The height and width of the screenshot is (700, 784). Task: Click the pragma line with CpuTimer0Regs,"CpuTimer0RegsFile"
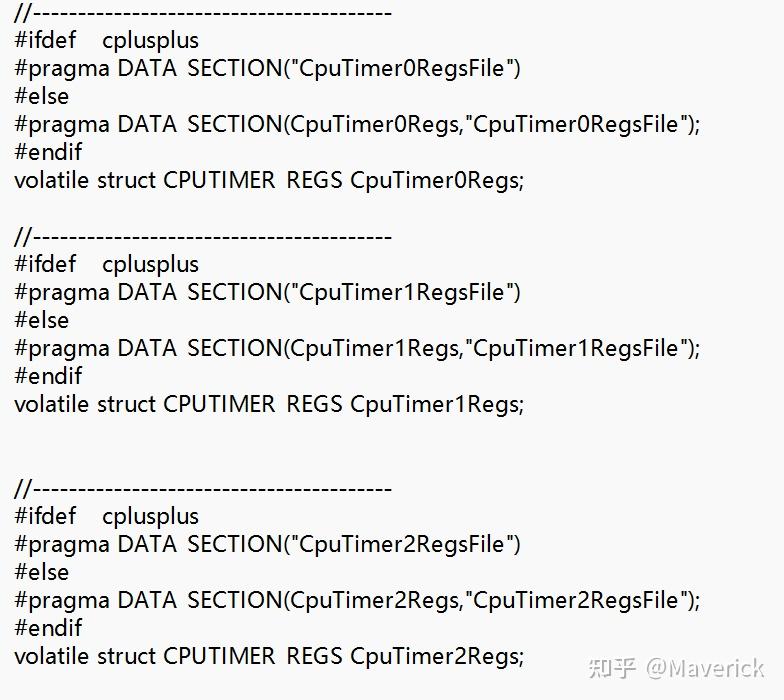pyautogui.click(x=357, y=124)
